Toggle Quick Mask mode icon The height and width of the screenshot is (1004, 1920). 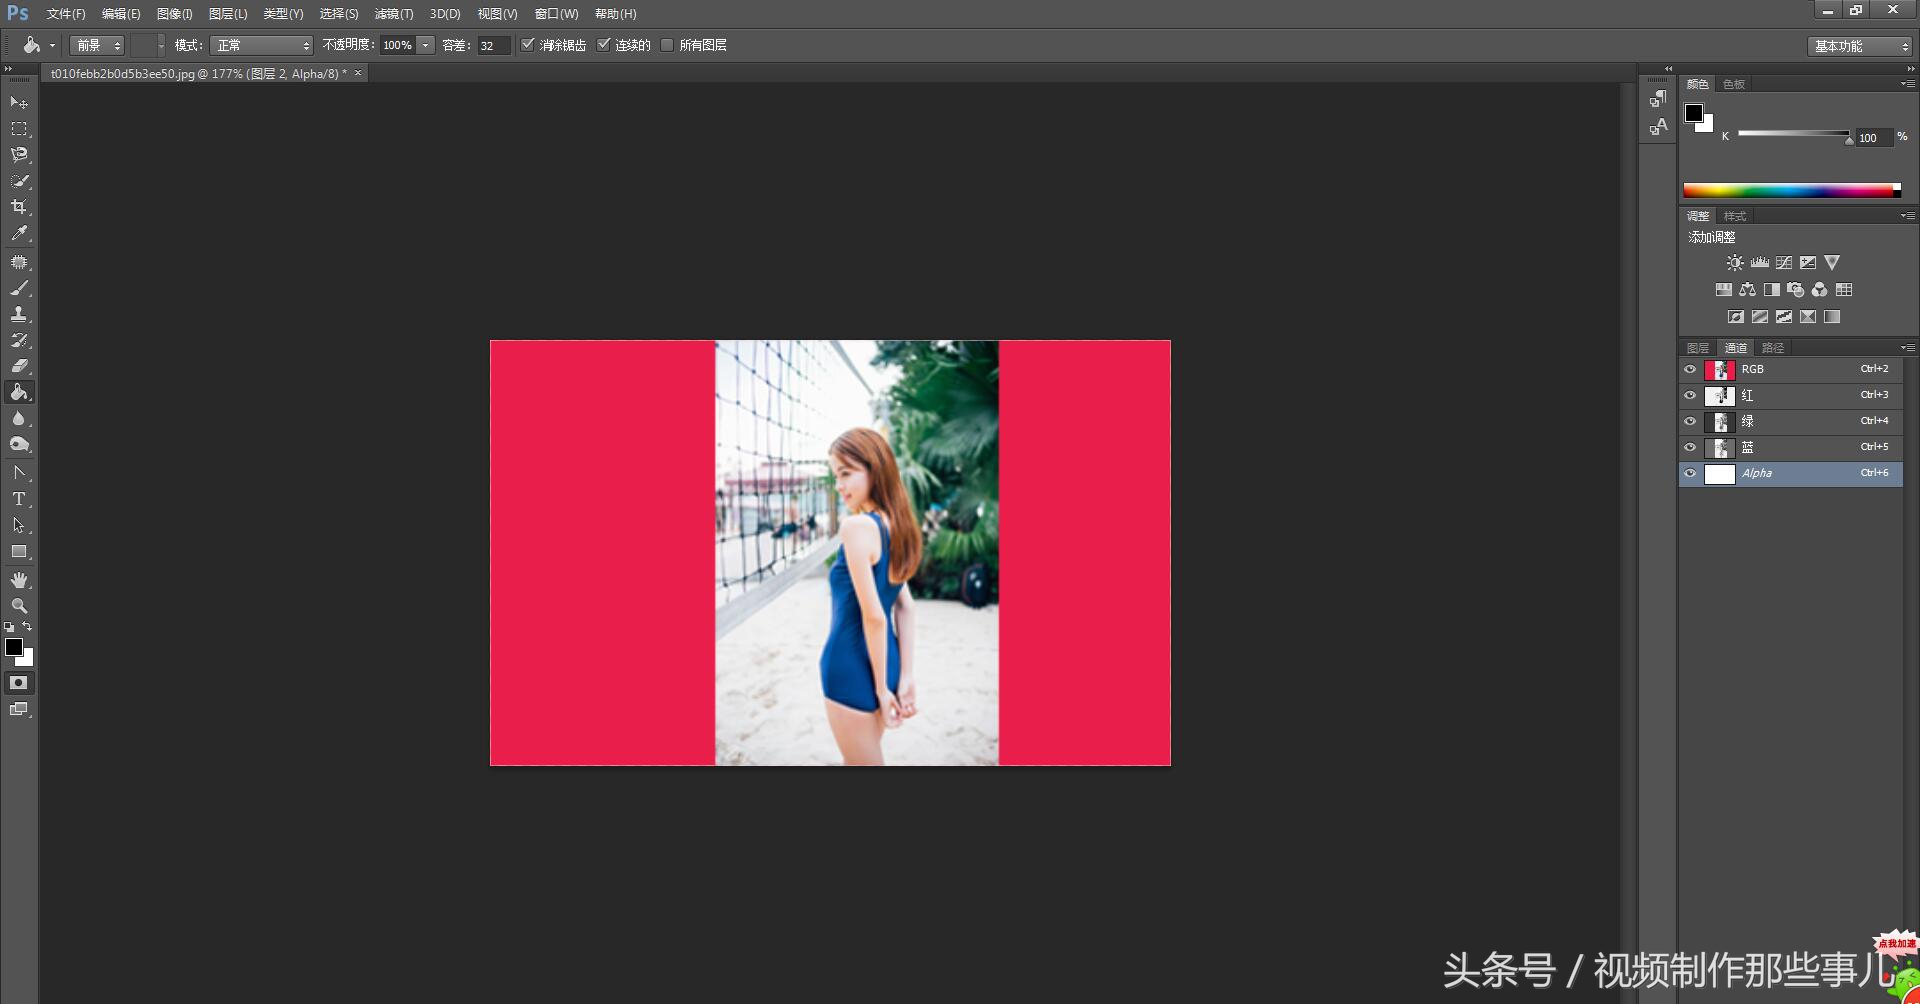click(x=18, y=683)
